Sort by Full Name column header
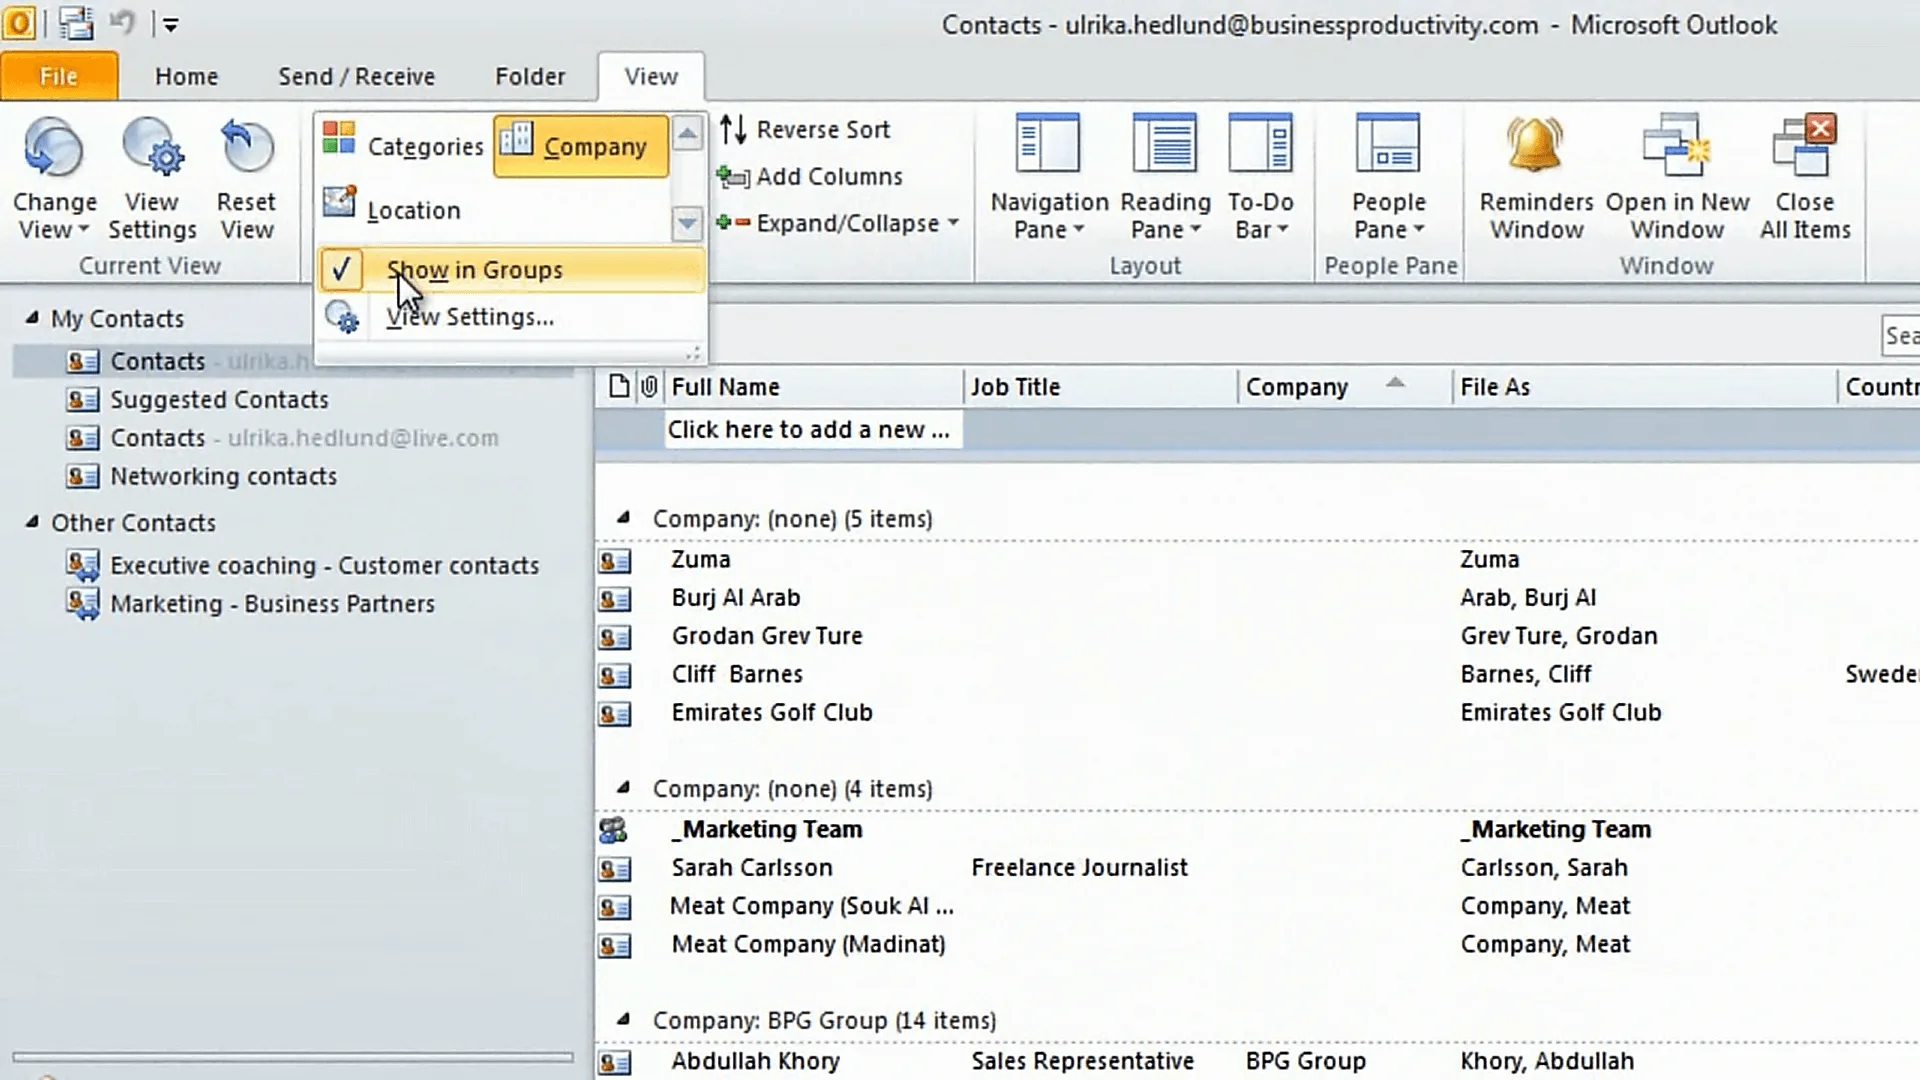The image size is (1920, 1080). click(812, 387)
